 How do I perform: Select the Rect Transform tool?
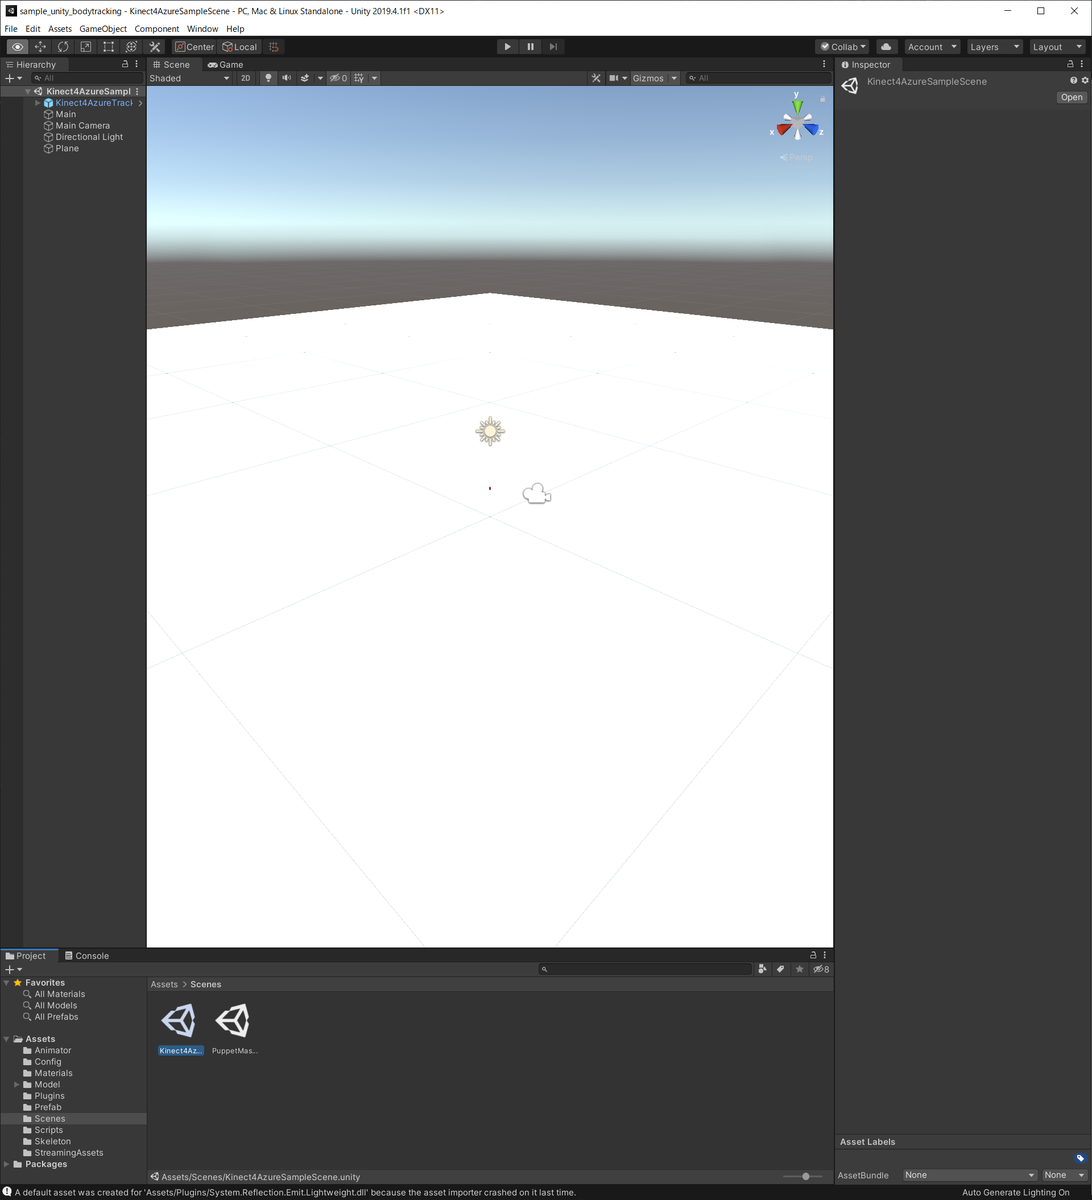(x=108, y=46)
